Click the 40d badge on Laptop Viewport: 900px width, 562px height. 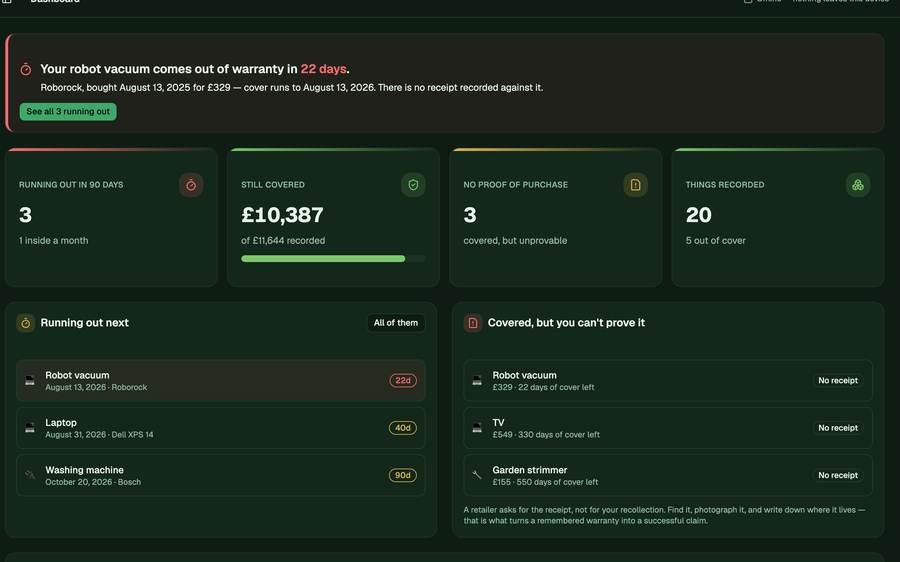pyautogui.click(x=403, y=428)
